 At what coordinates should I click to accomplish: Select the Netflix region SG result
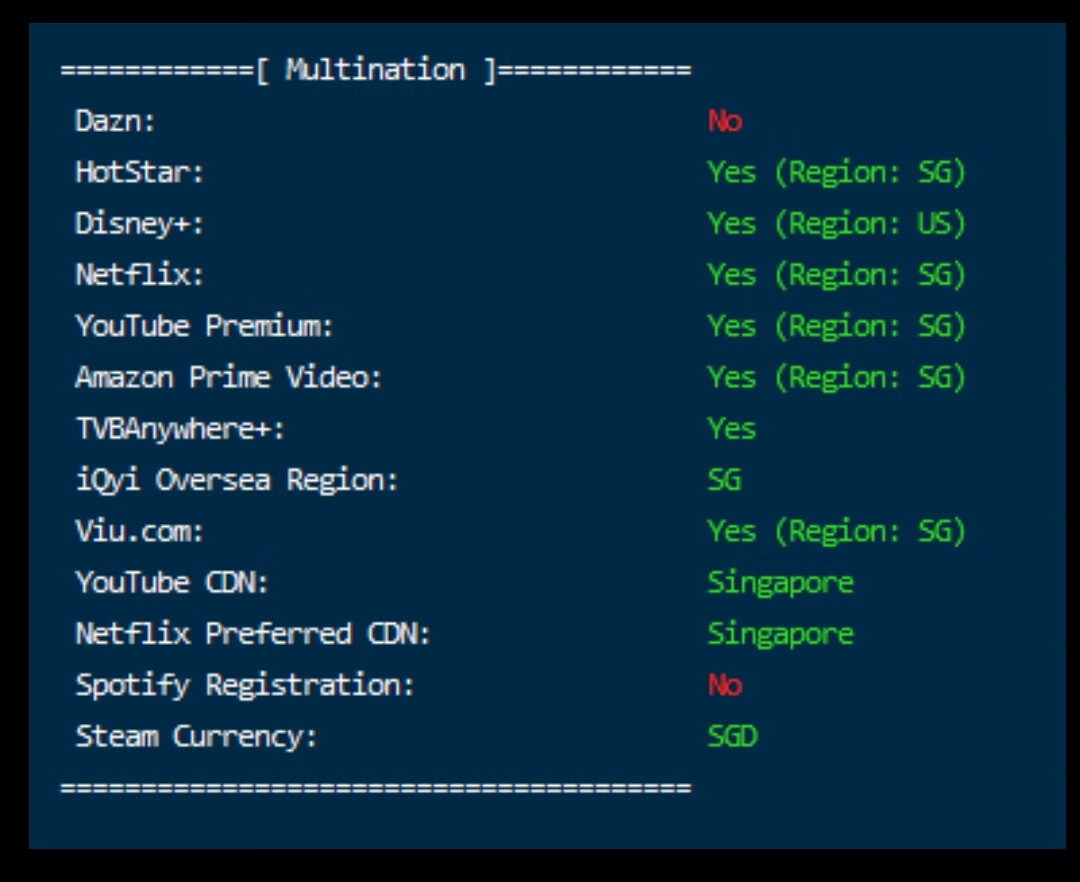(836, 275)
